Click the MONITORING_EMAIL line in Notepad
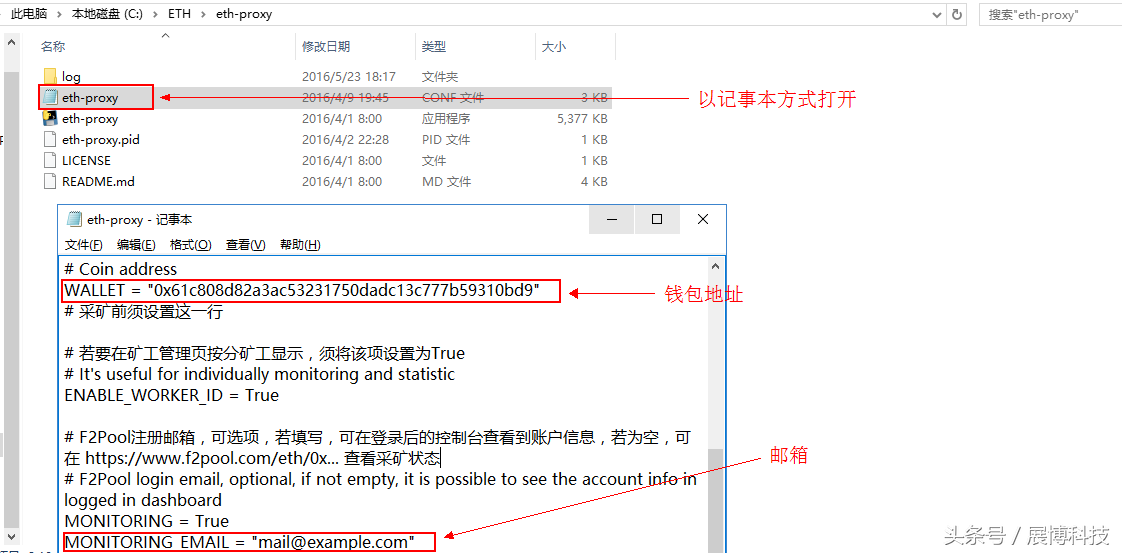The image size is (1122, 553). 240,542
